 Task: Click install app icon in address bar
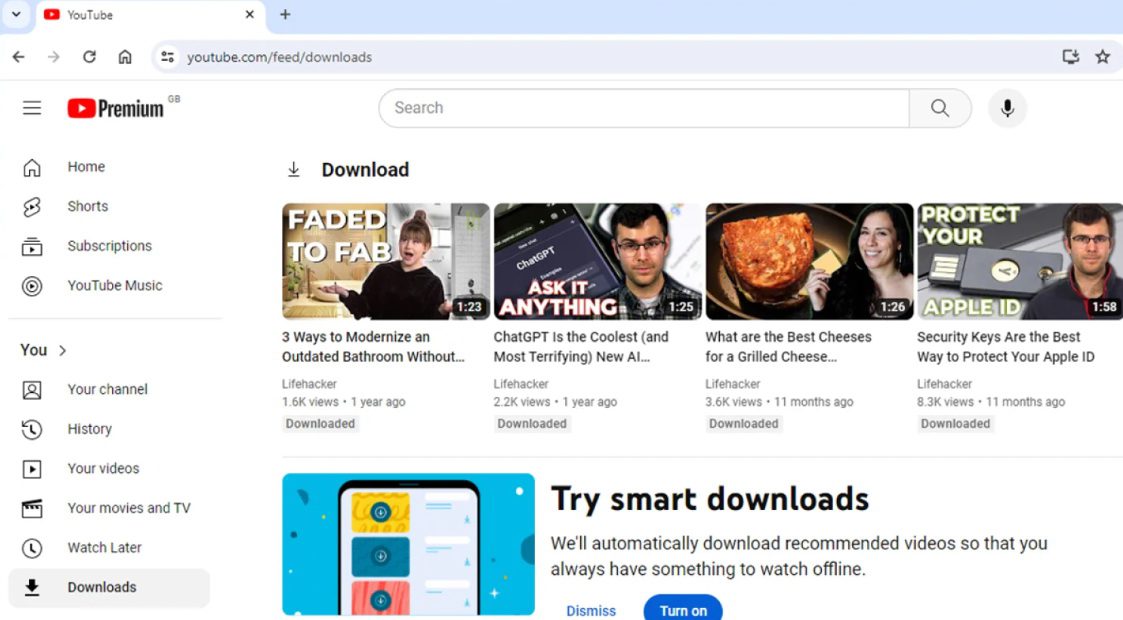pyautogui.click(x=1070, y=57)
